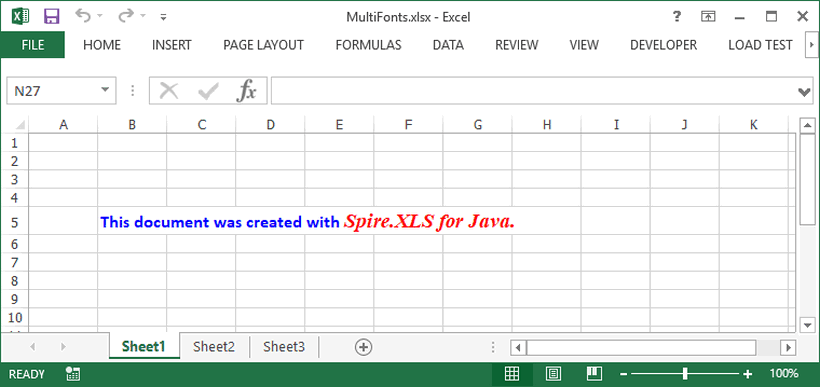Expand the Name Box dropdown arrow
This screenshot has height=387, width=820.
click(105, 90)
